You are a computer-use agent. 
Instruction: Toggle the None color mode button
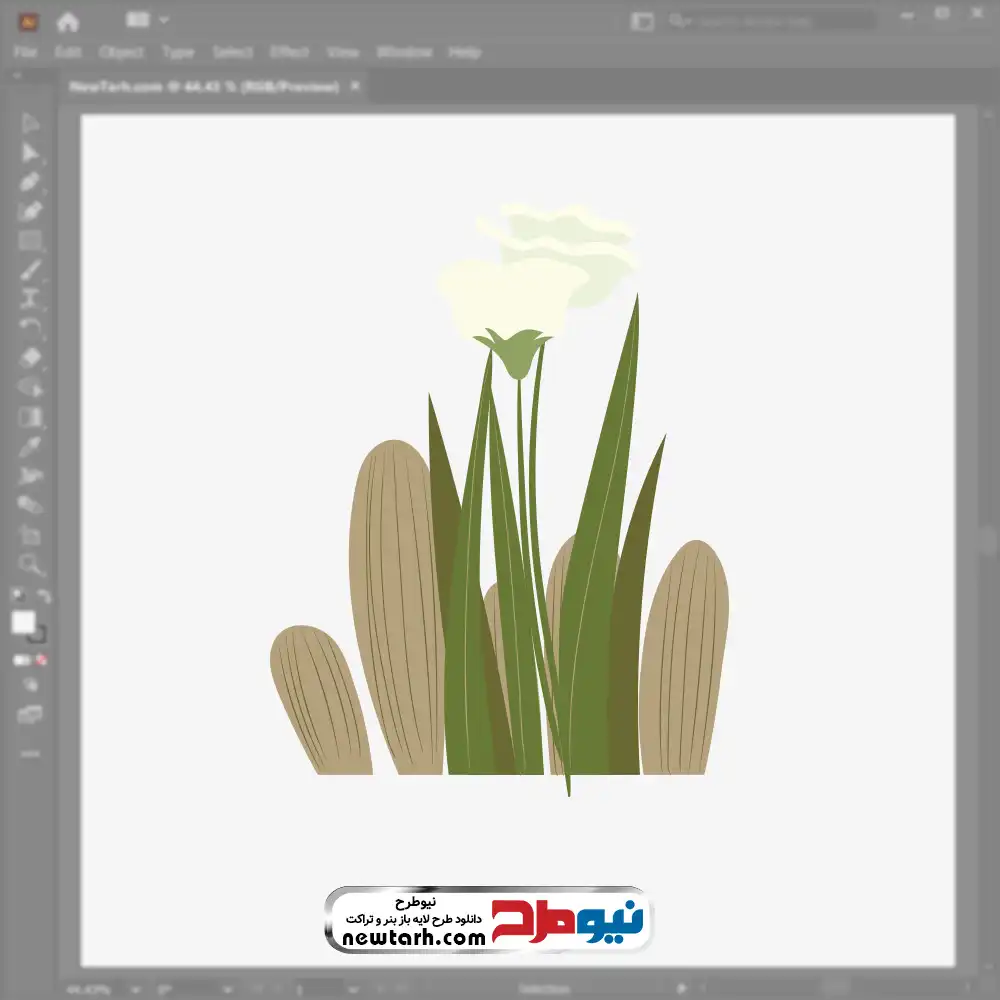[42, 660]
